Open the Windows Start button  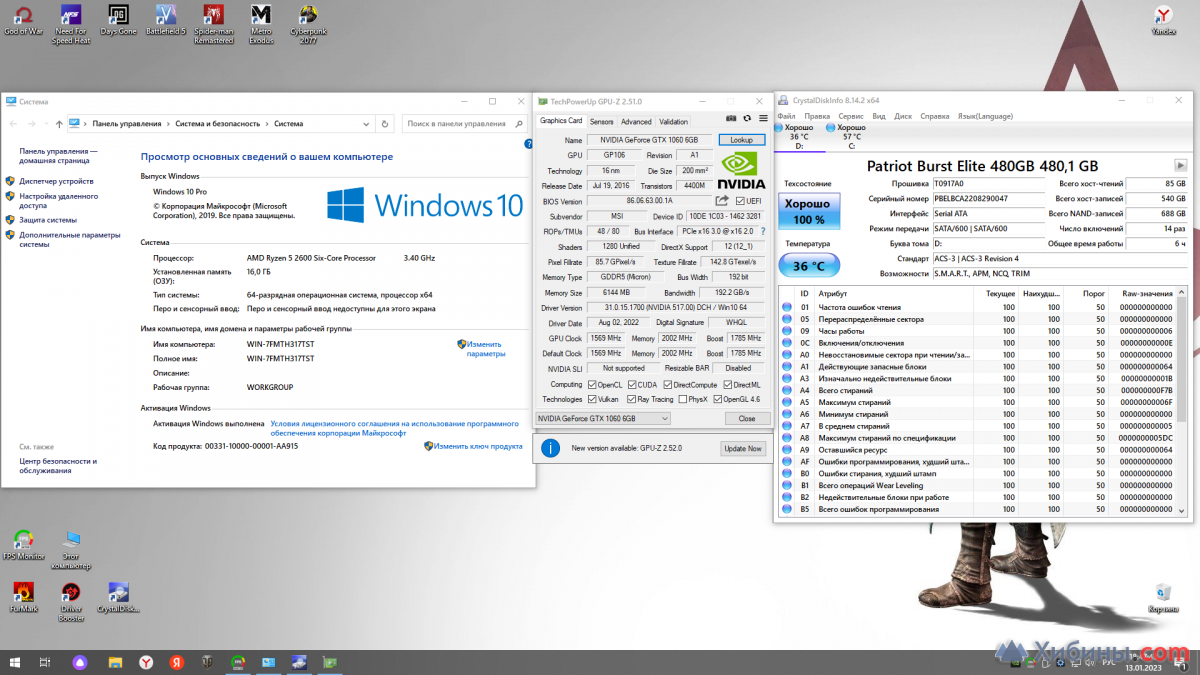click(15, 662)
